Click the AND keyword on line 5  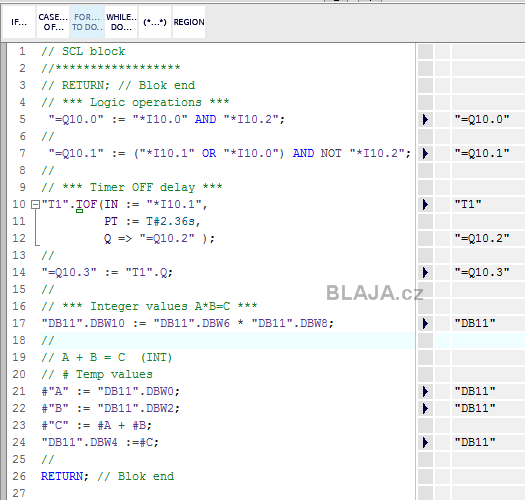pos(205,120)
